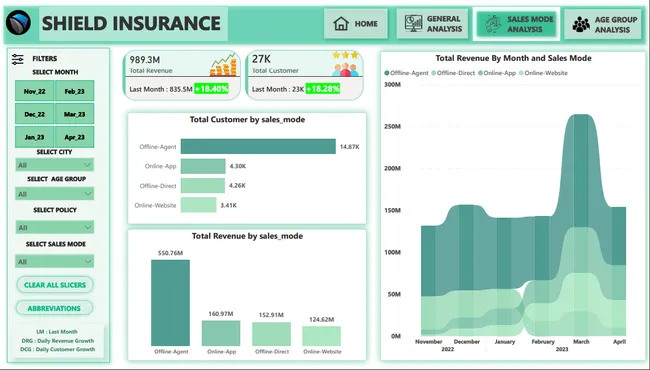Click the Offline-Direct revenue column 152.91M
The width and height of the screenshot is (650, 370).
coord(272,334)
